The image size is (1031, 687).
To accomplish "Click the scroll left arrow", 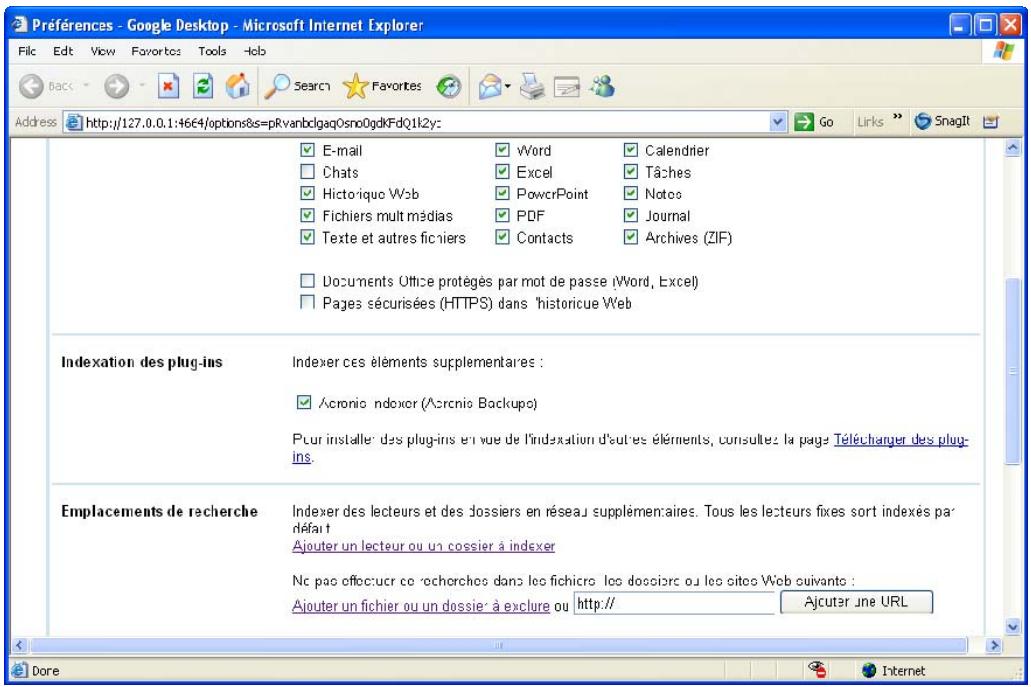I will (19, 645).
